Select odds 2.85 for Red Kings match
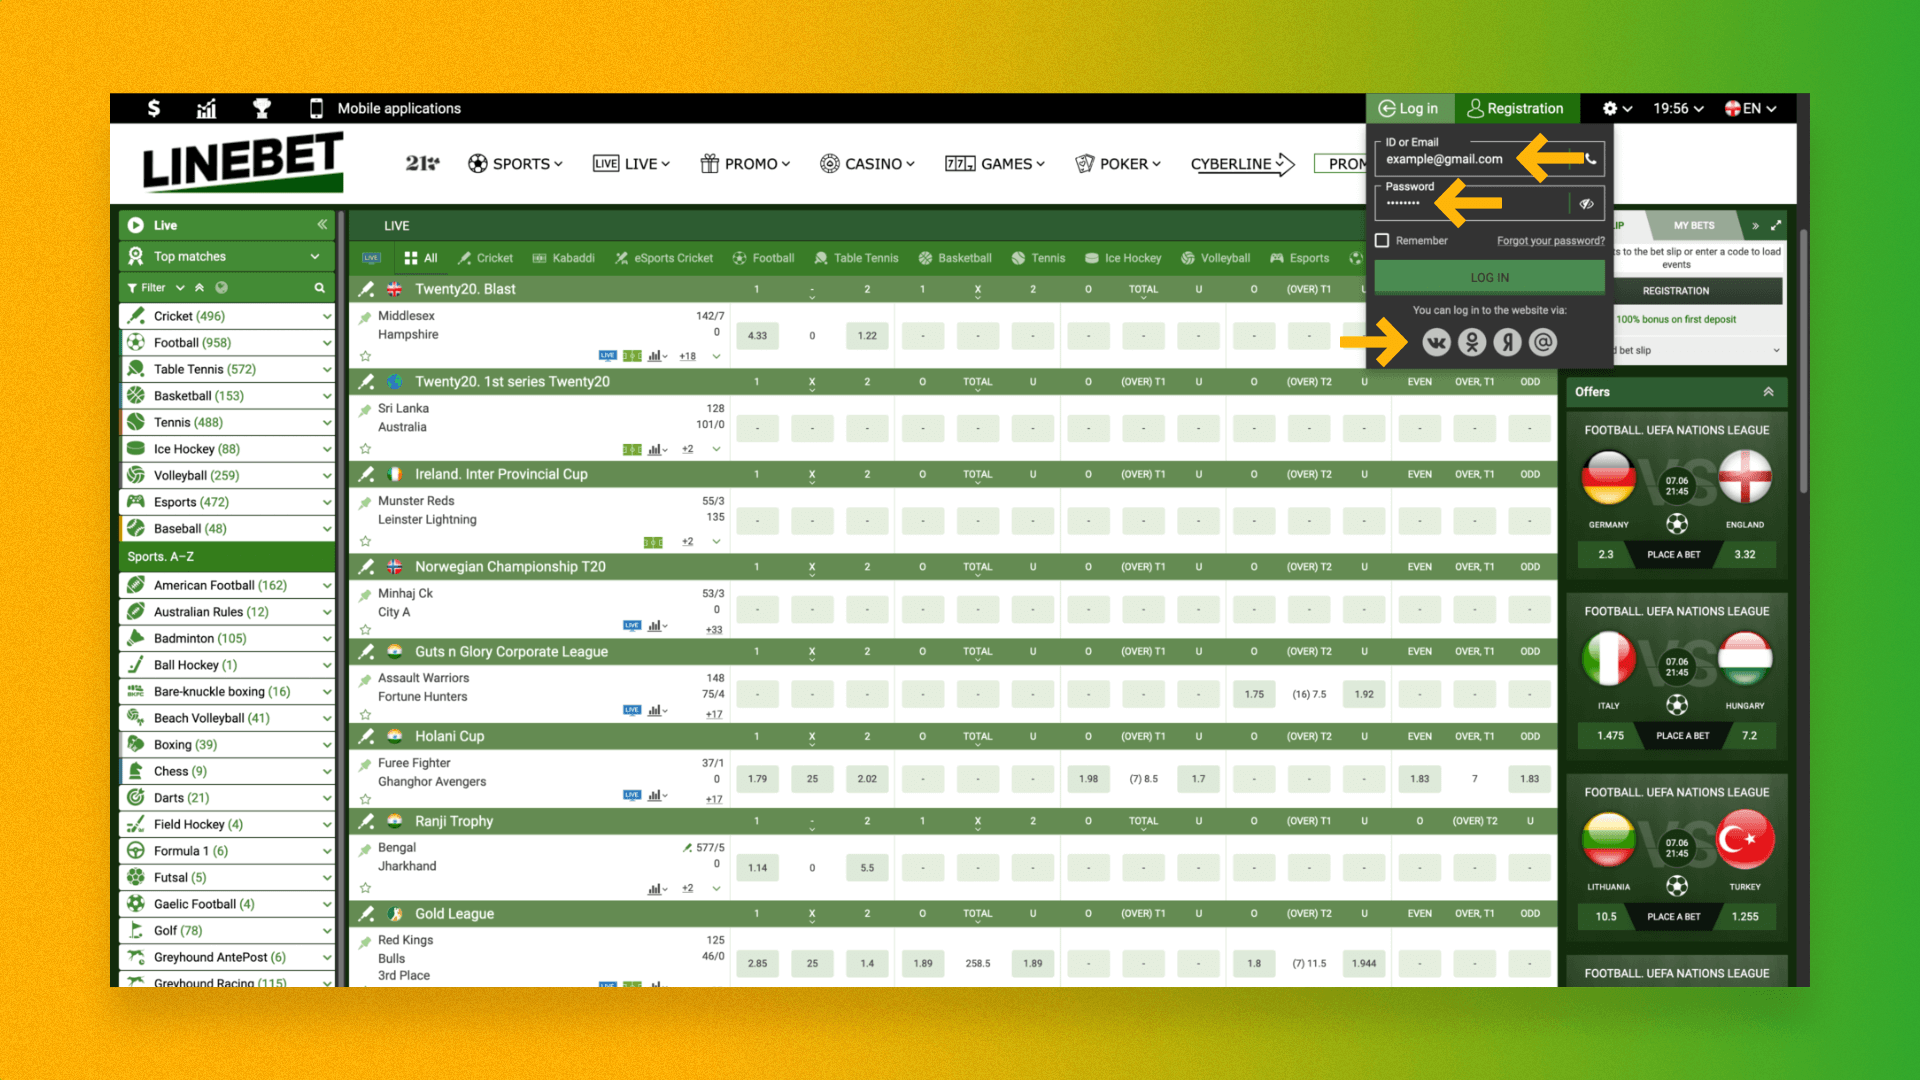 pos(757,964)
